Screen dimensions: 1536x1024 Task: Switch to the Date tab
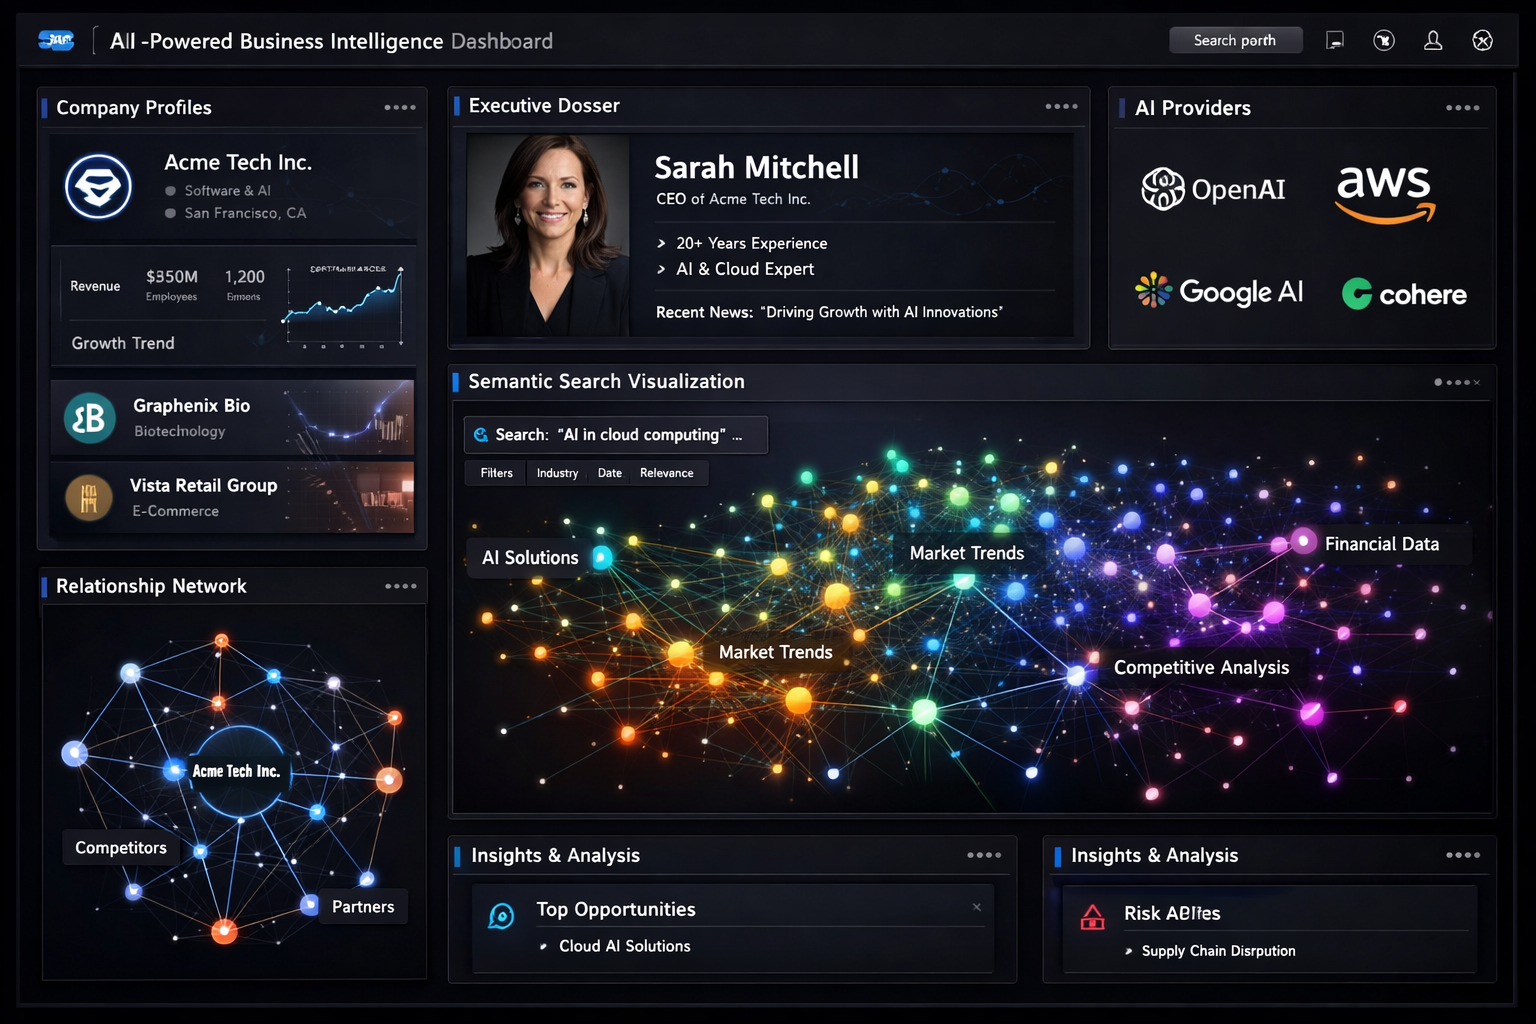610,473
